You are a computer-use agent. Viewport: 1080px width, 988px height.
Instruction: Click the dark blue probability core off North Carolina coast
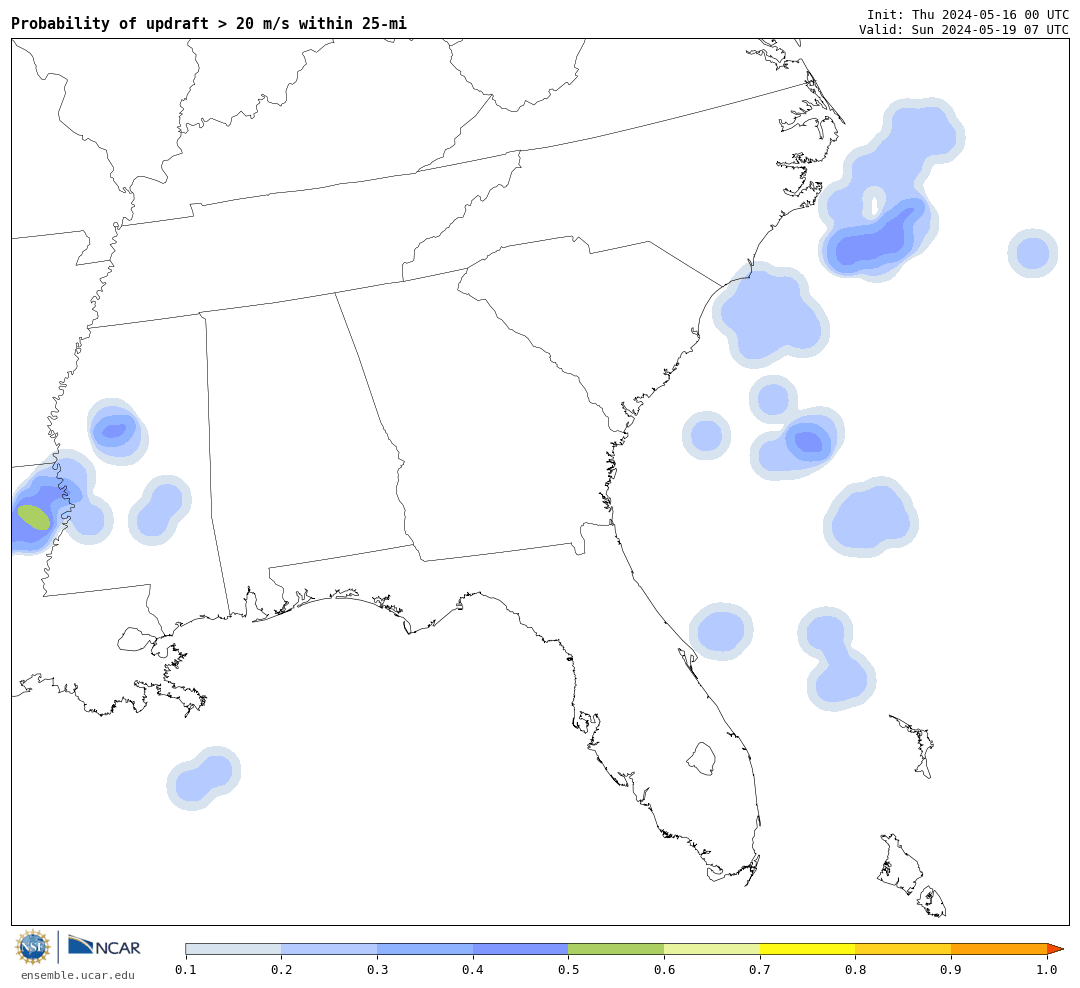[x=876, y=239]
